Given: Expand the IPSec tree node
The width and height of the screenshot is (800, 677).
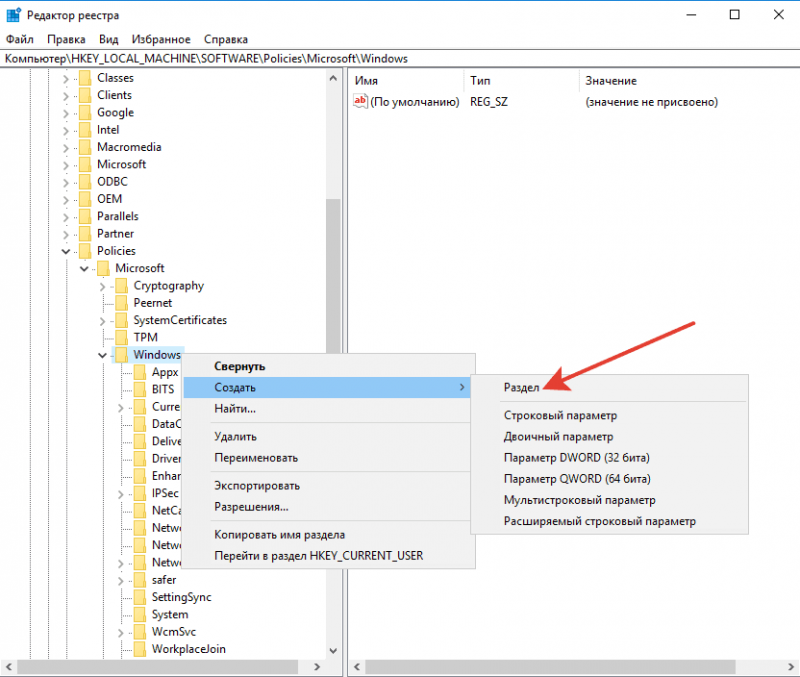Looking at the screenshot, I should tap(121, 494).
